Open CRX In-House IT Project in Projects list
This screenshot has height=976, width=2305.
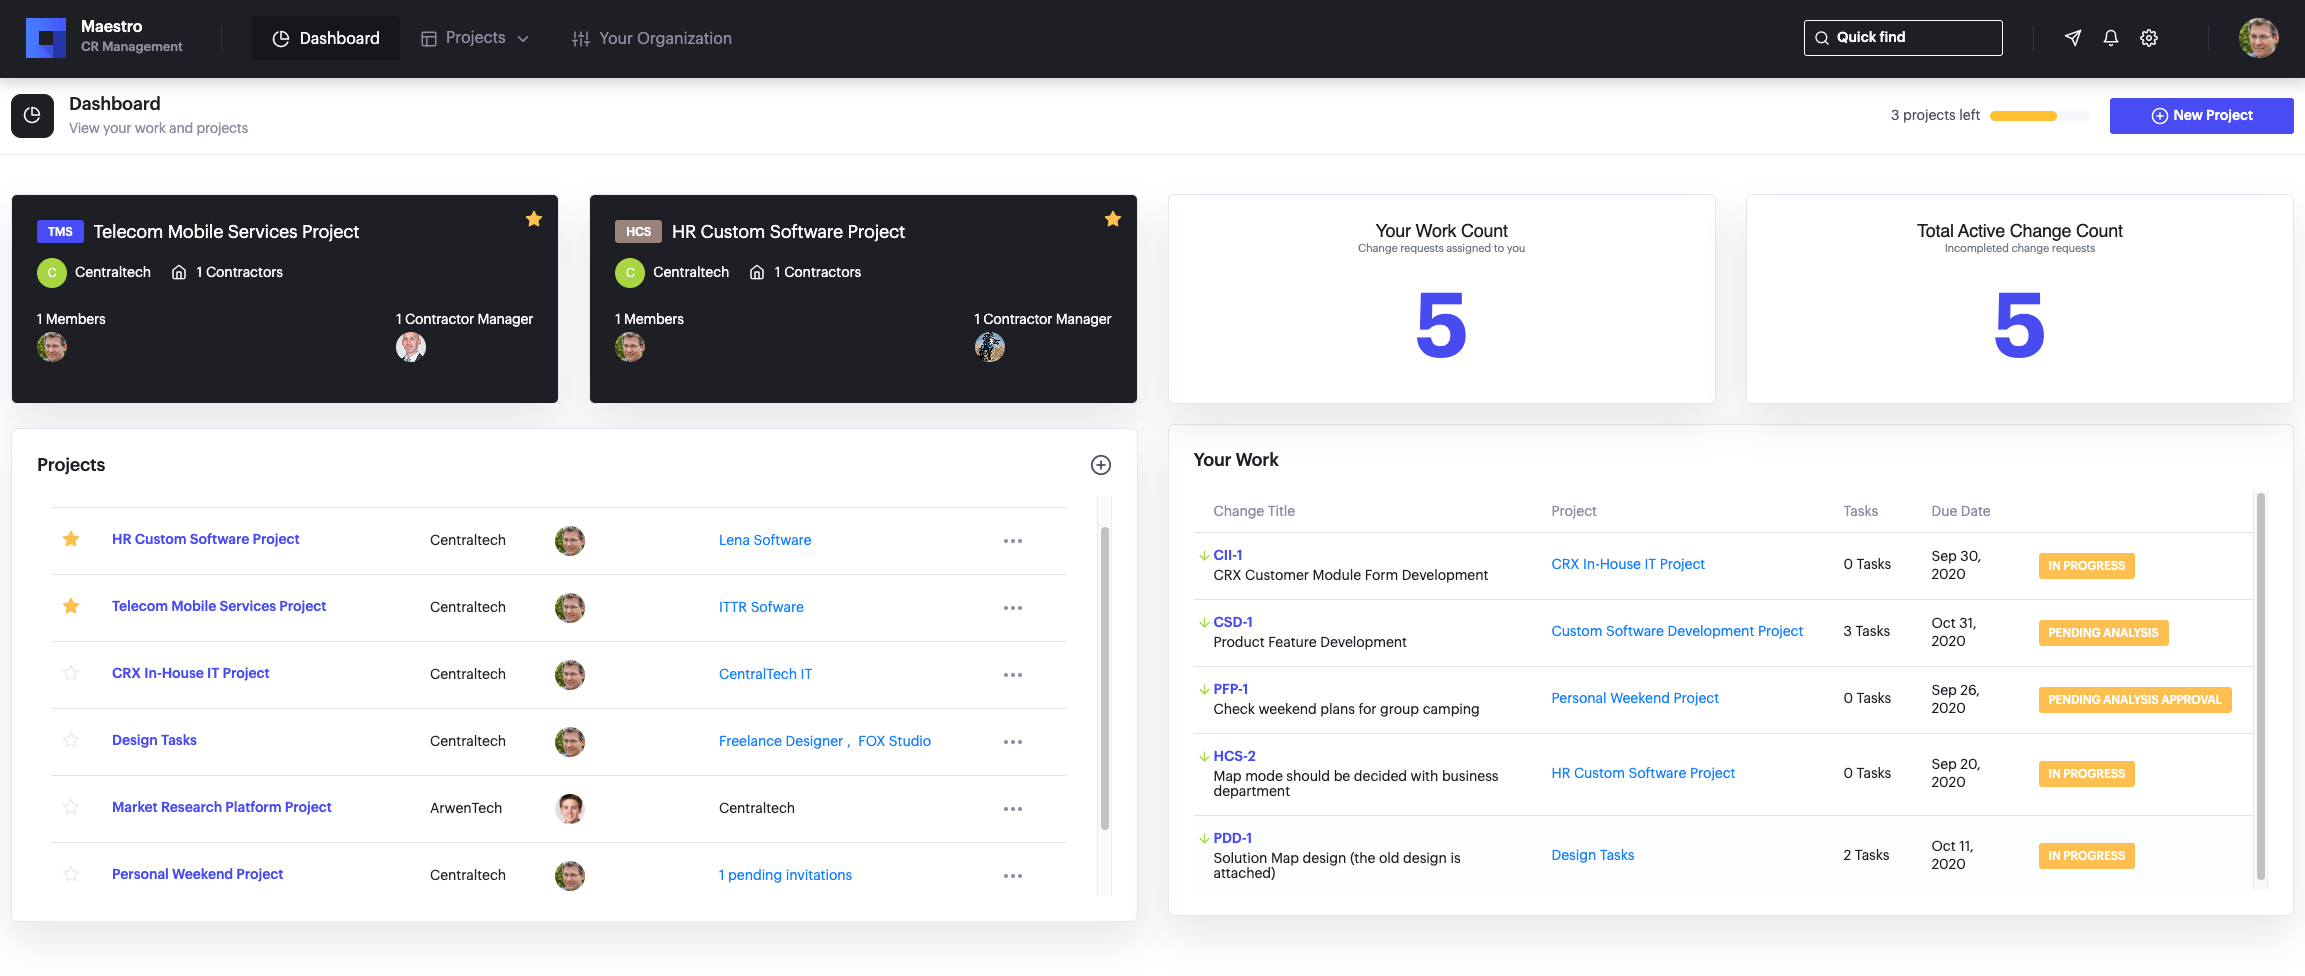[190, 673]
